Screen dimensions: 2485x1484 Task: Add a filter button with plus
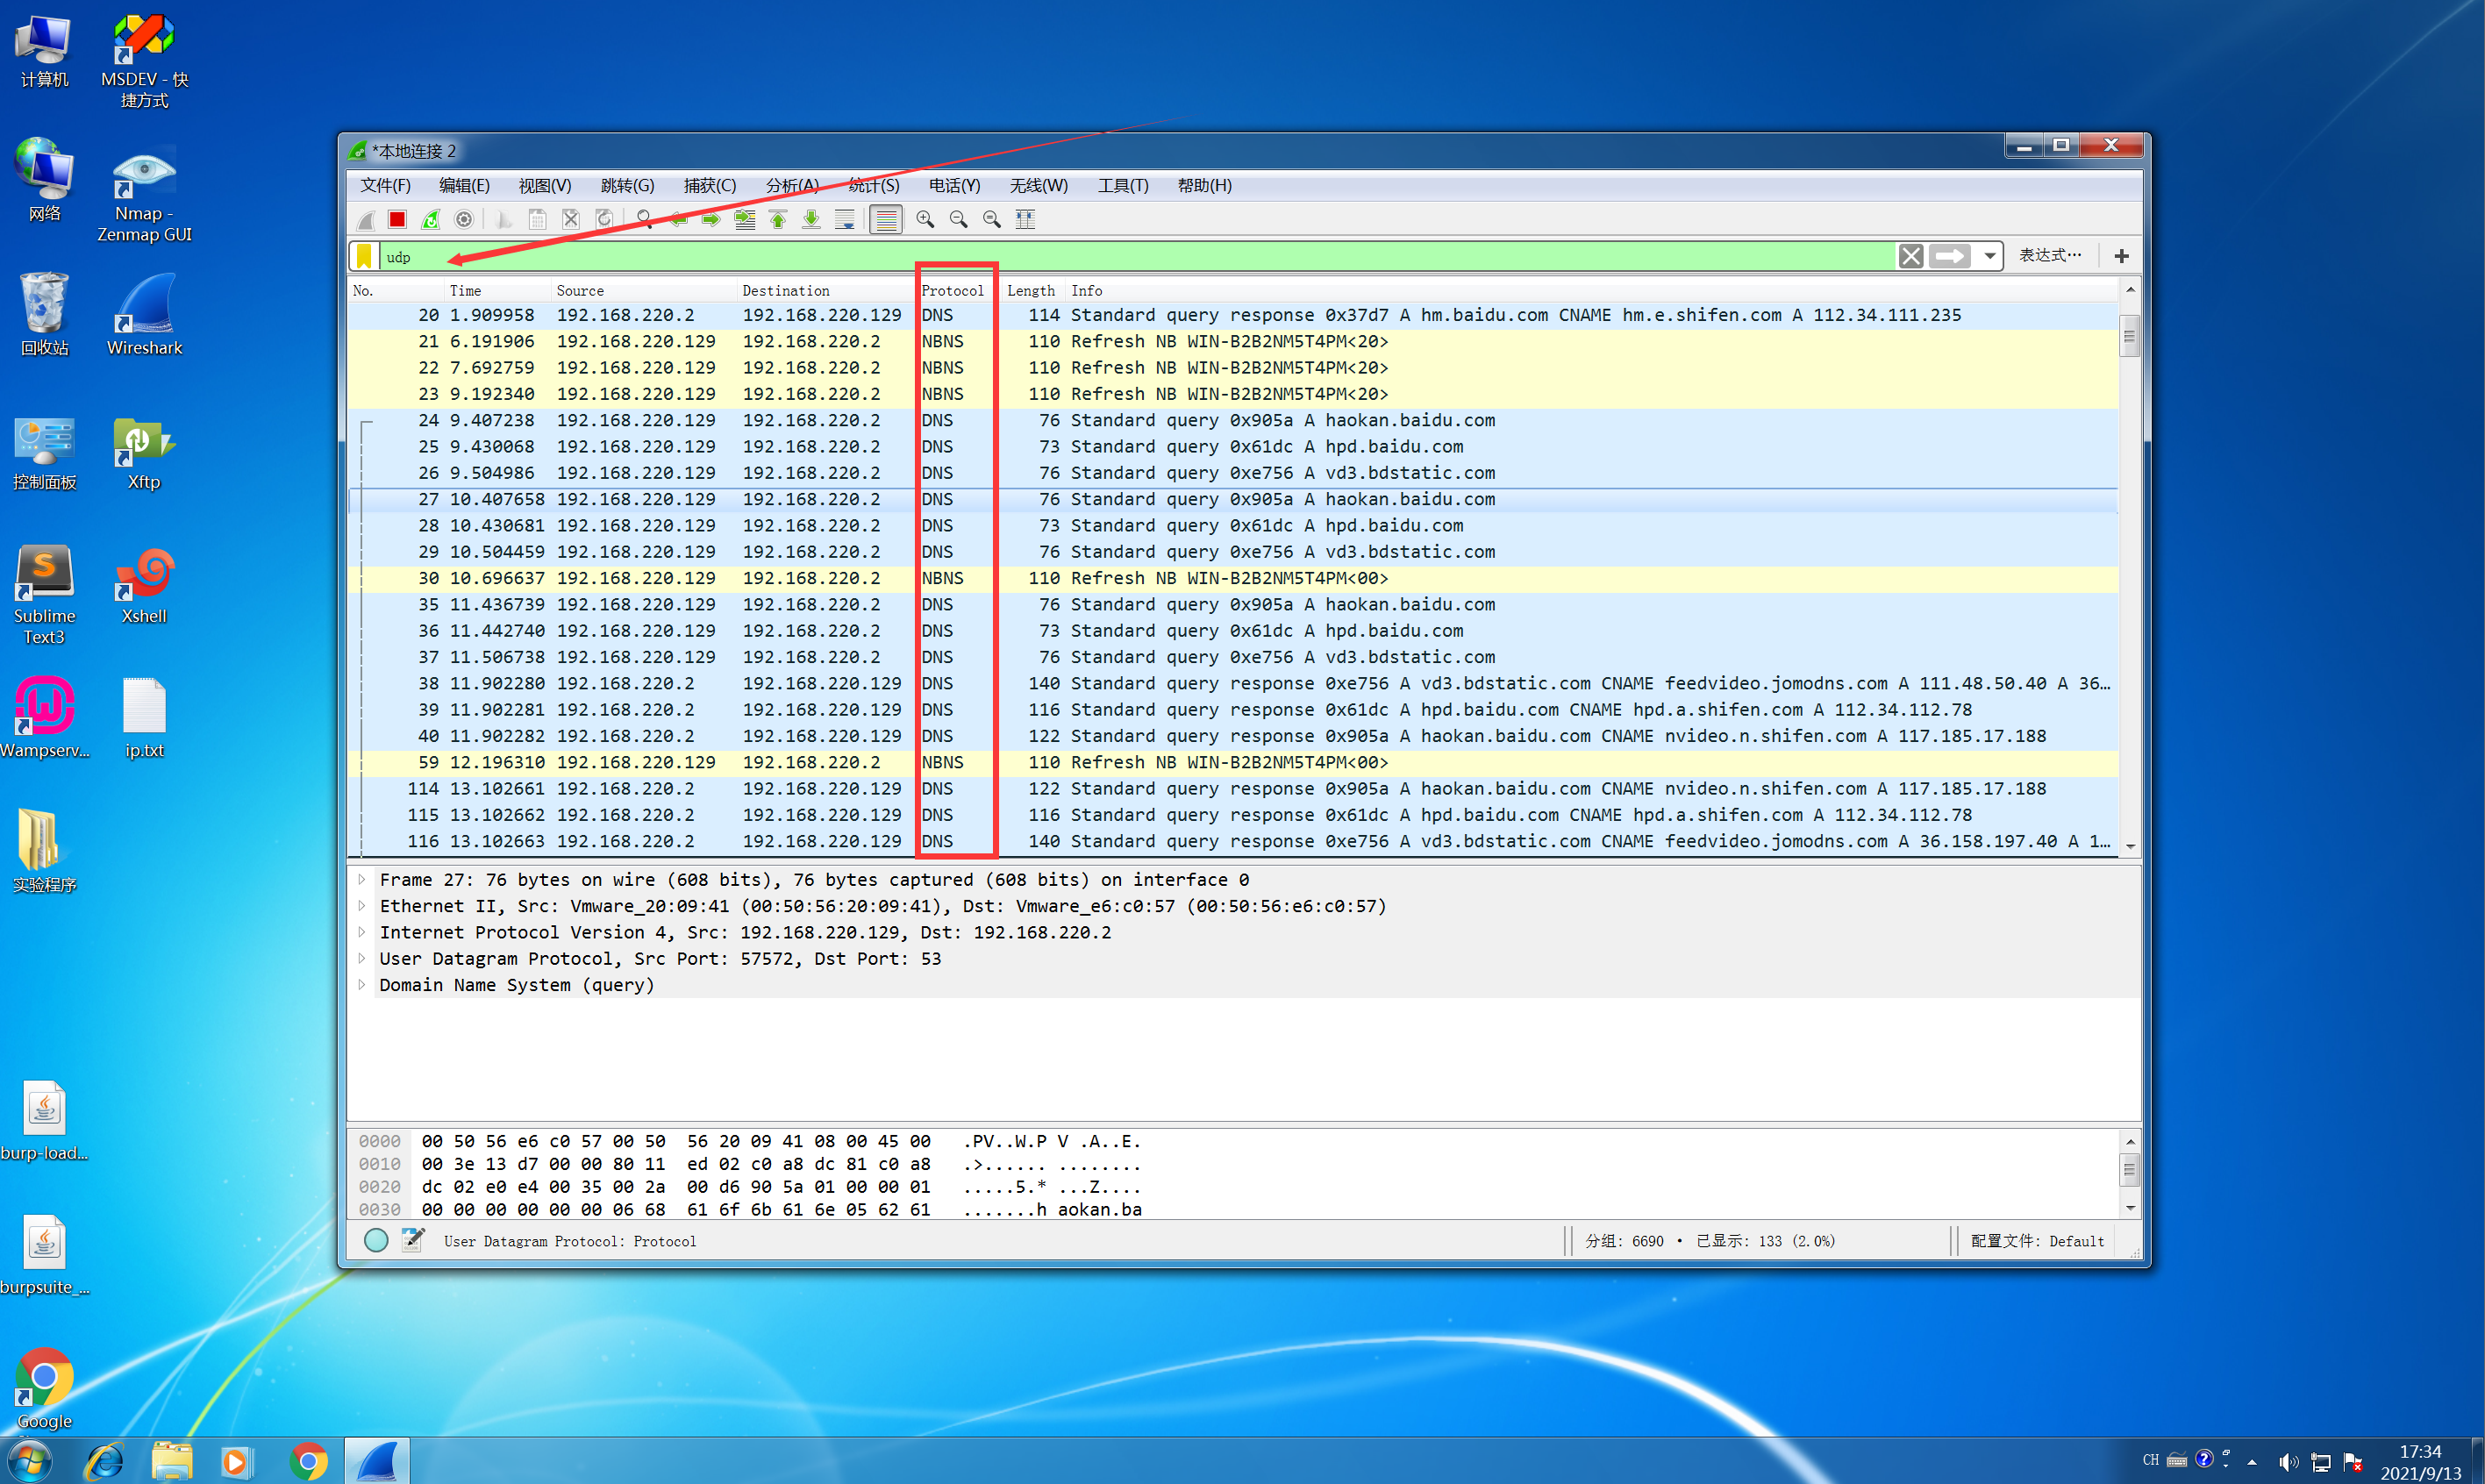click(x=2121, y=257)
